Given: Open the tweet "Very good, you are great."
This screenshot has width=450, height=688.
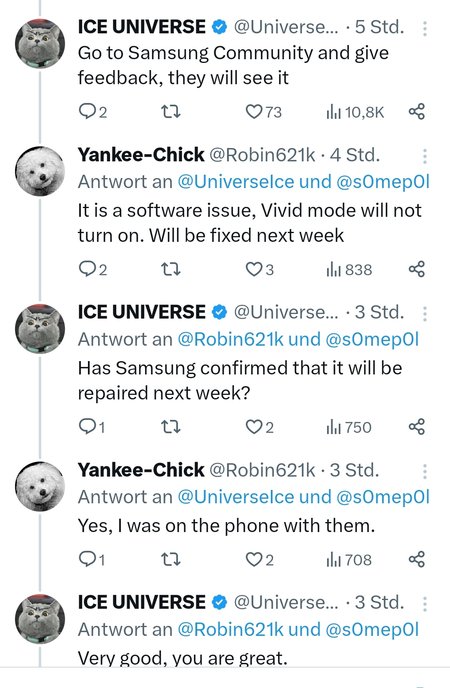Looking at the screenshot, I should pos(182,658).
